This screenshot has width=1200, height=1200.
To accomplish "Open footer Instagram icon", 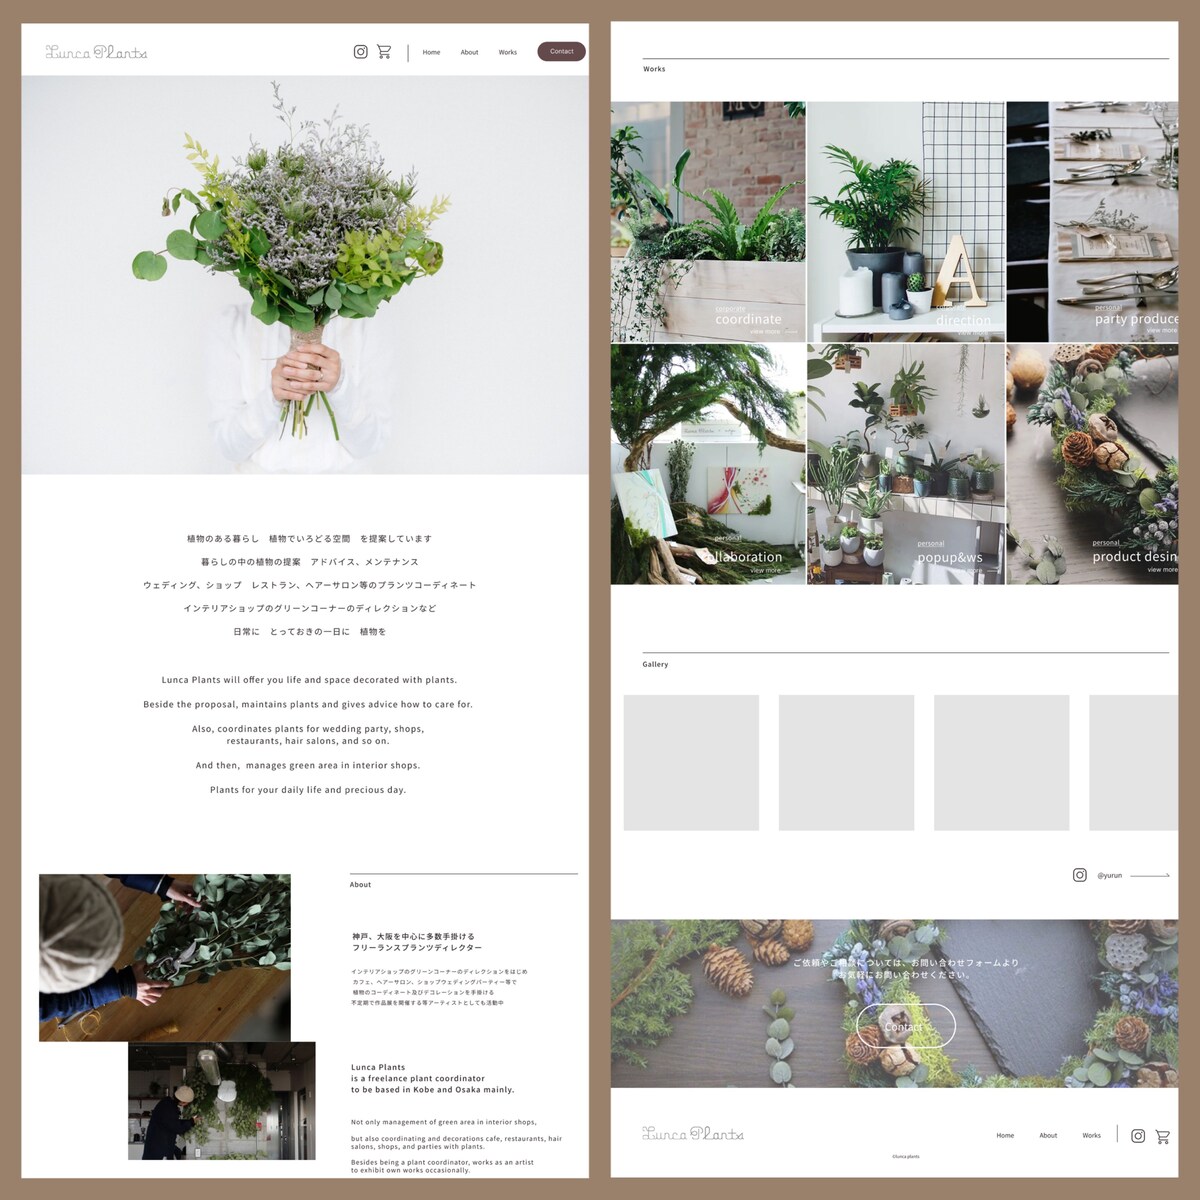I will (x=1138, y=1136).
